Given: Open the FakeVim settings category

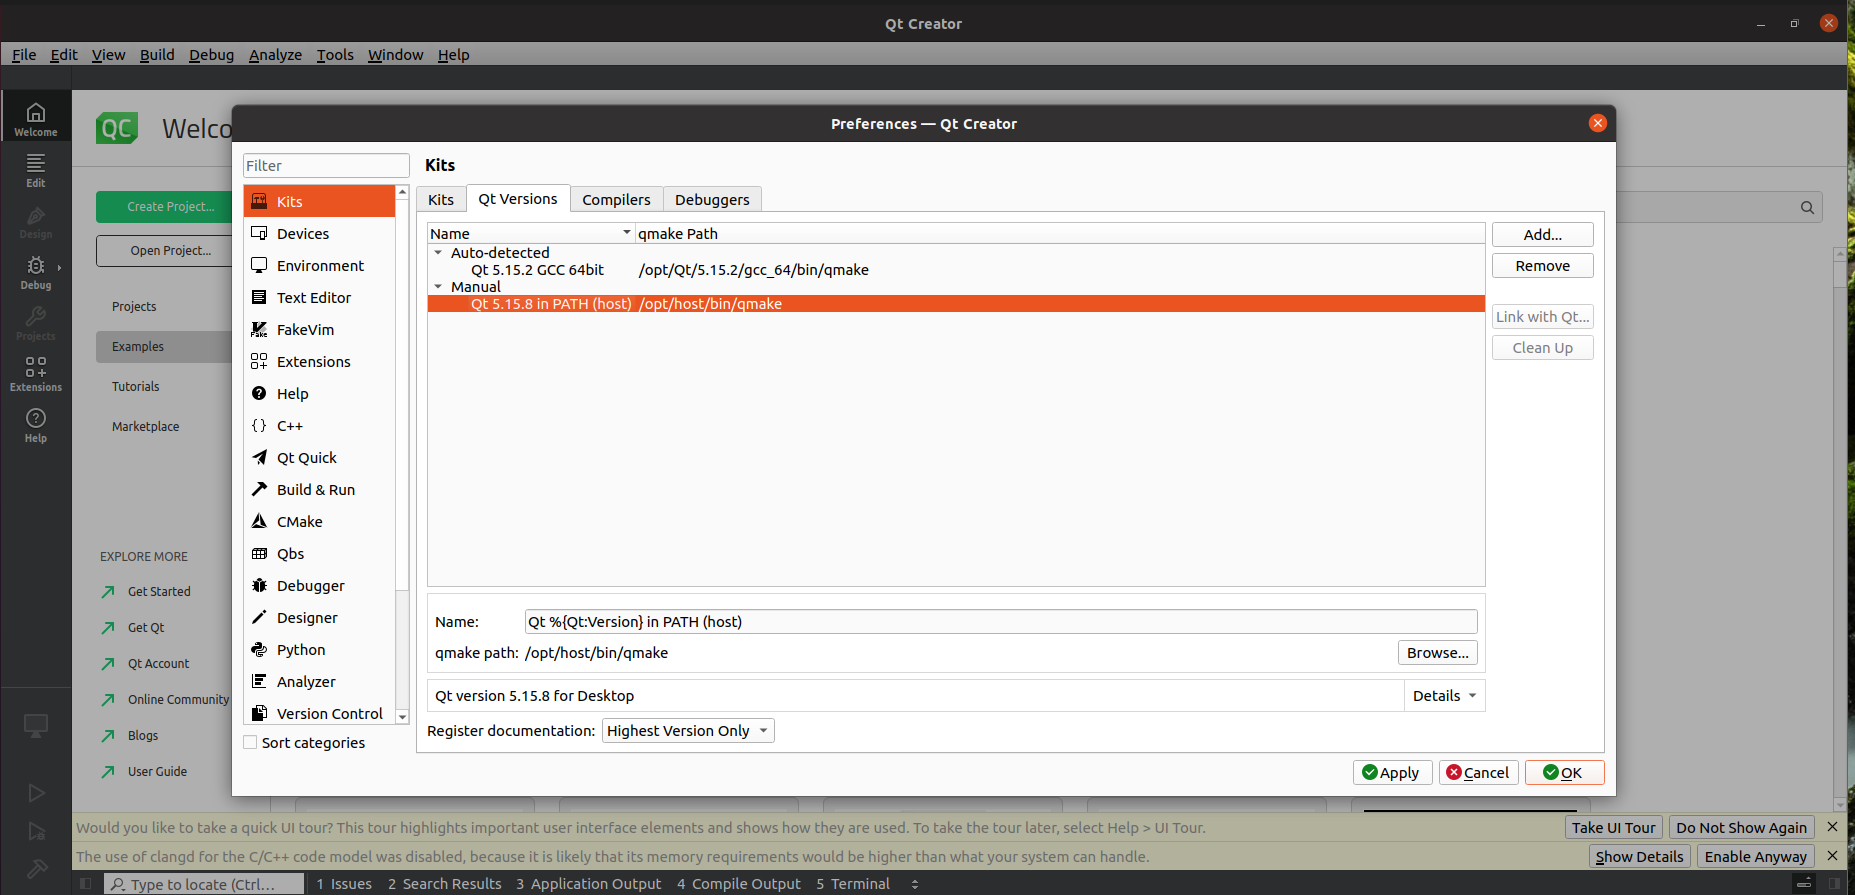Looking at the screenshot, I should coord(305,330).
